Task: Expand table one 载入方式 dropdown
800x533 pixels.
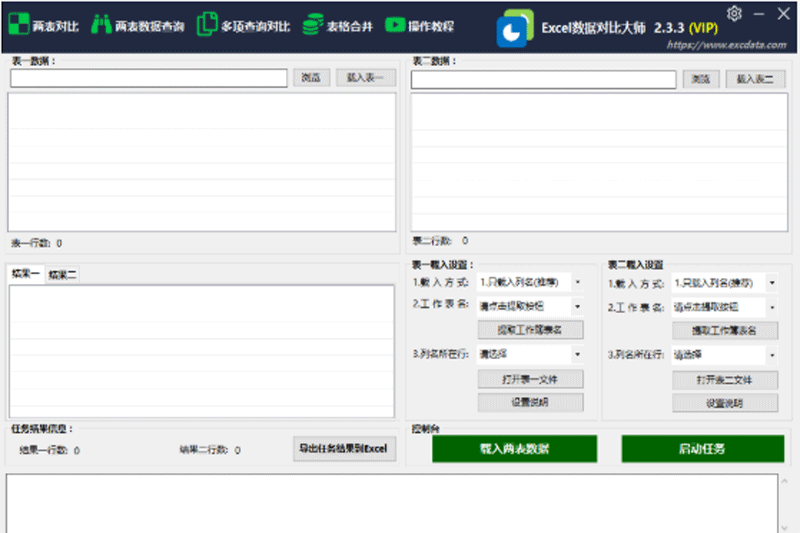Action: 578,282
